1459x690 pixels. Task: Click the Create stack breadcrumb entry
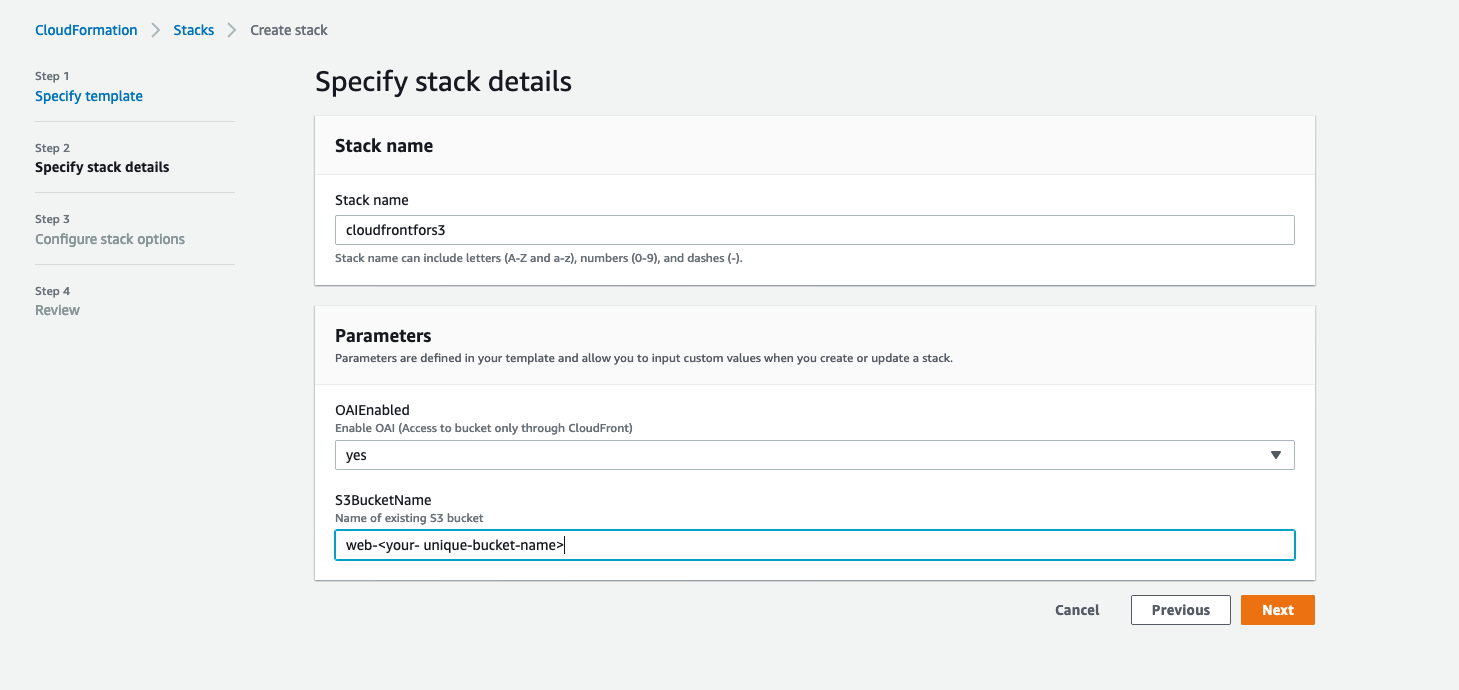tap(288, 30)
